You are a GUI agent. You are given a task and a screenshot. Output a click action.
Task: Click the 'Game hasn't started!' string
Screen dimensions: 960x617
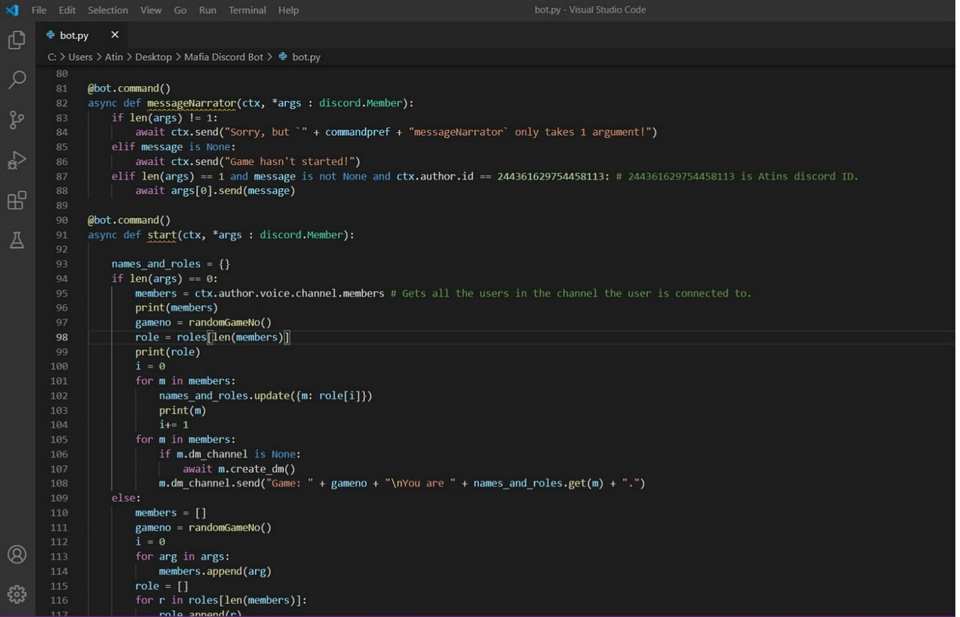pyautogui.click(x=290, y=162)
